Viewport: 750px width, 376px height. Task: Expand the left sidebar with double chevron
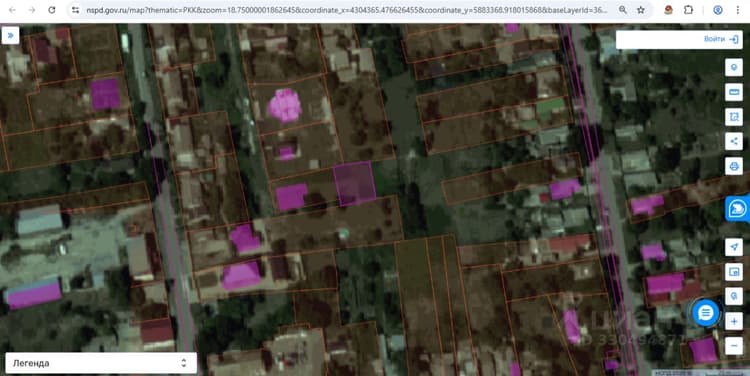click(x=10, y=35)
